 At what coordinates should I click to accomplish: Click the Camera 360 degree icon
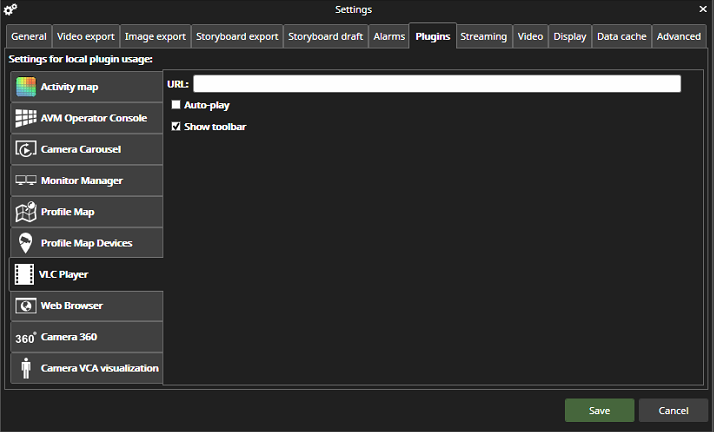(x=26, y=338)
